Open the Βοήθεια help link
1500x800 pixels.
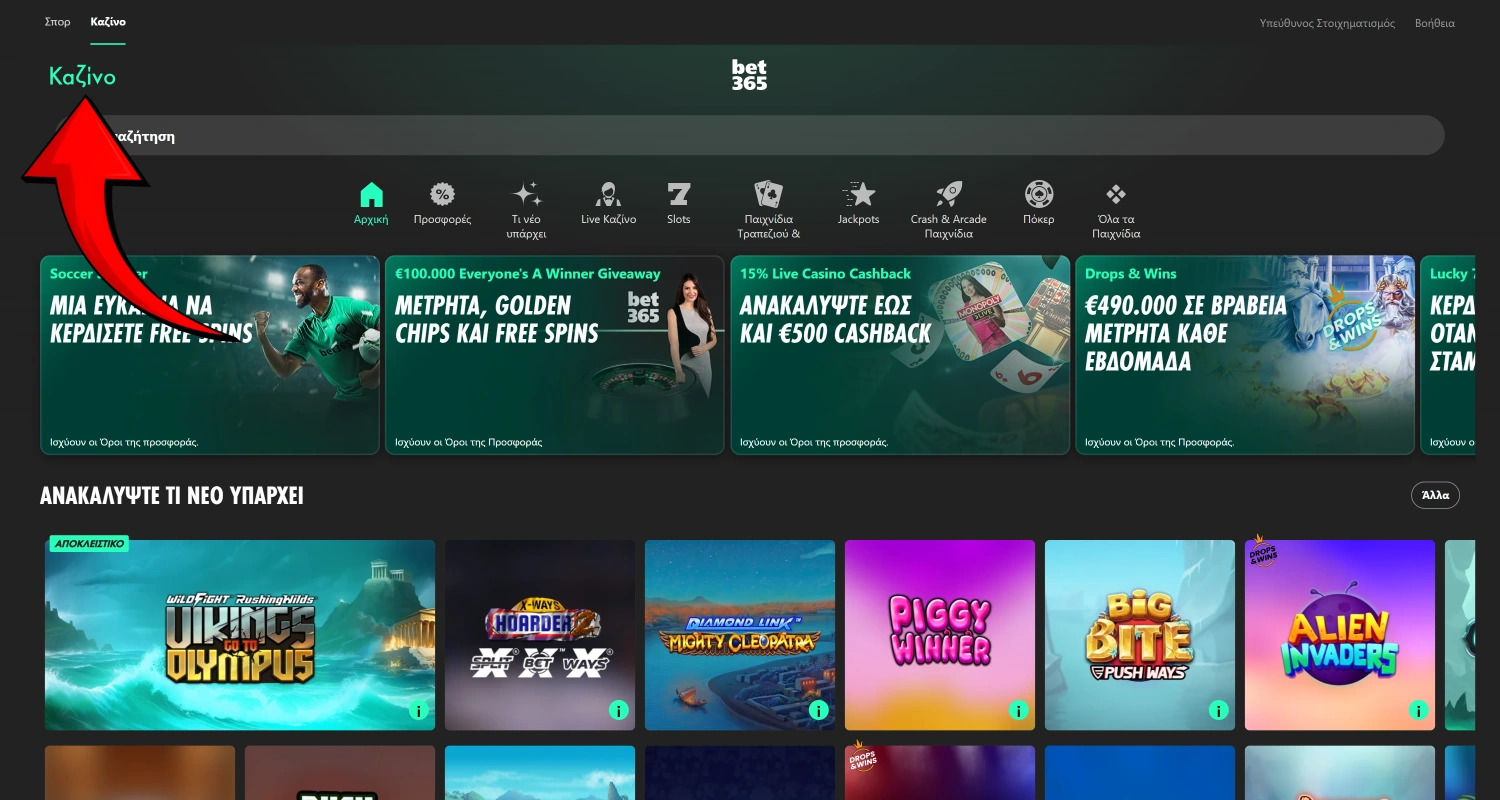1434,23
